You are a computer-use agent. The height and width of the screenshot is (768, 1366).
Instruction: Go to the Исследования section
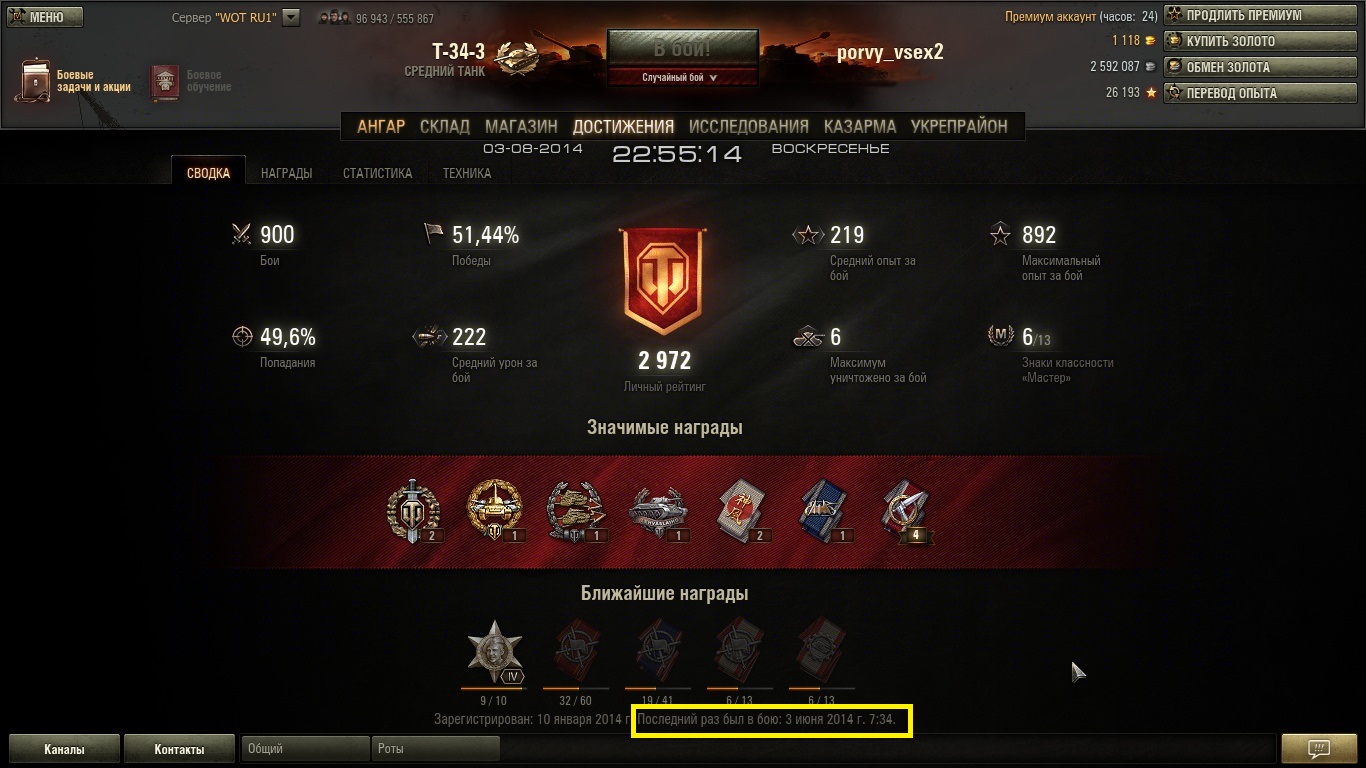pos(748,126)
